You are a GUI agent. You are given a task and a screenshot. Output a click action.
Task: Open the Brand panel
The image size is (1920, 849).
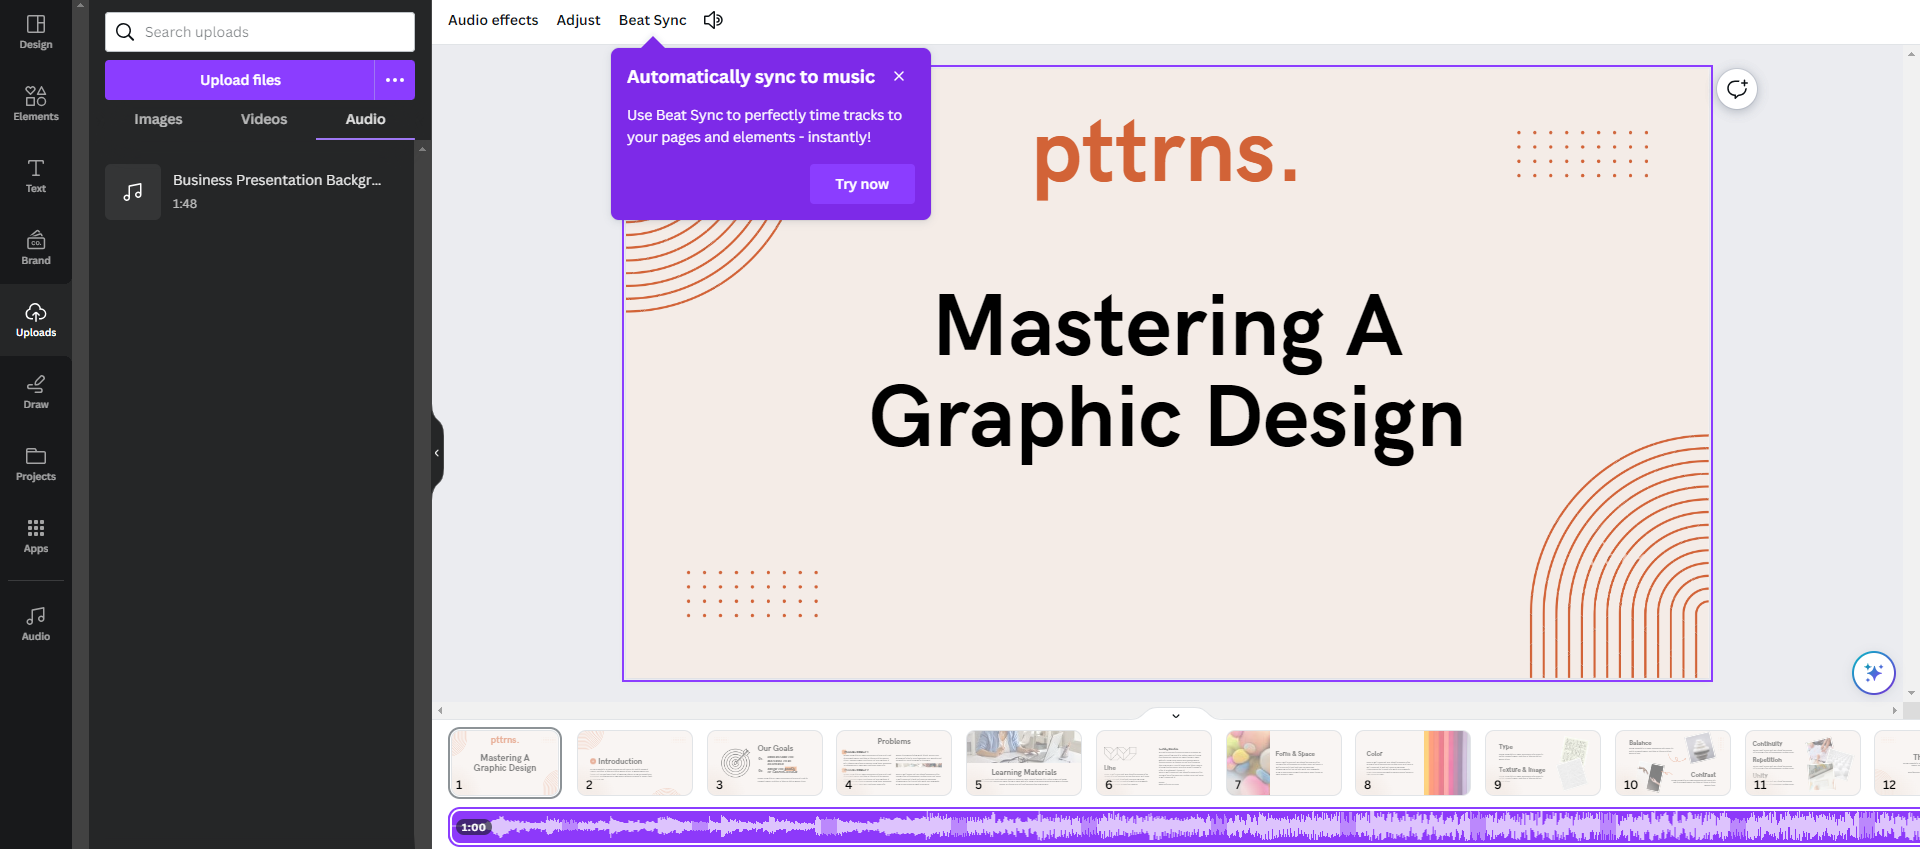[36, 248]
